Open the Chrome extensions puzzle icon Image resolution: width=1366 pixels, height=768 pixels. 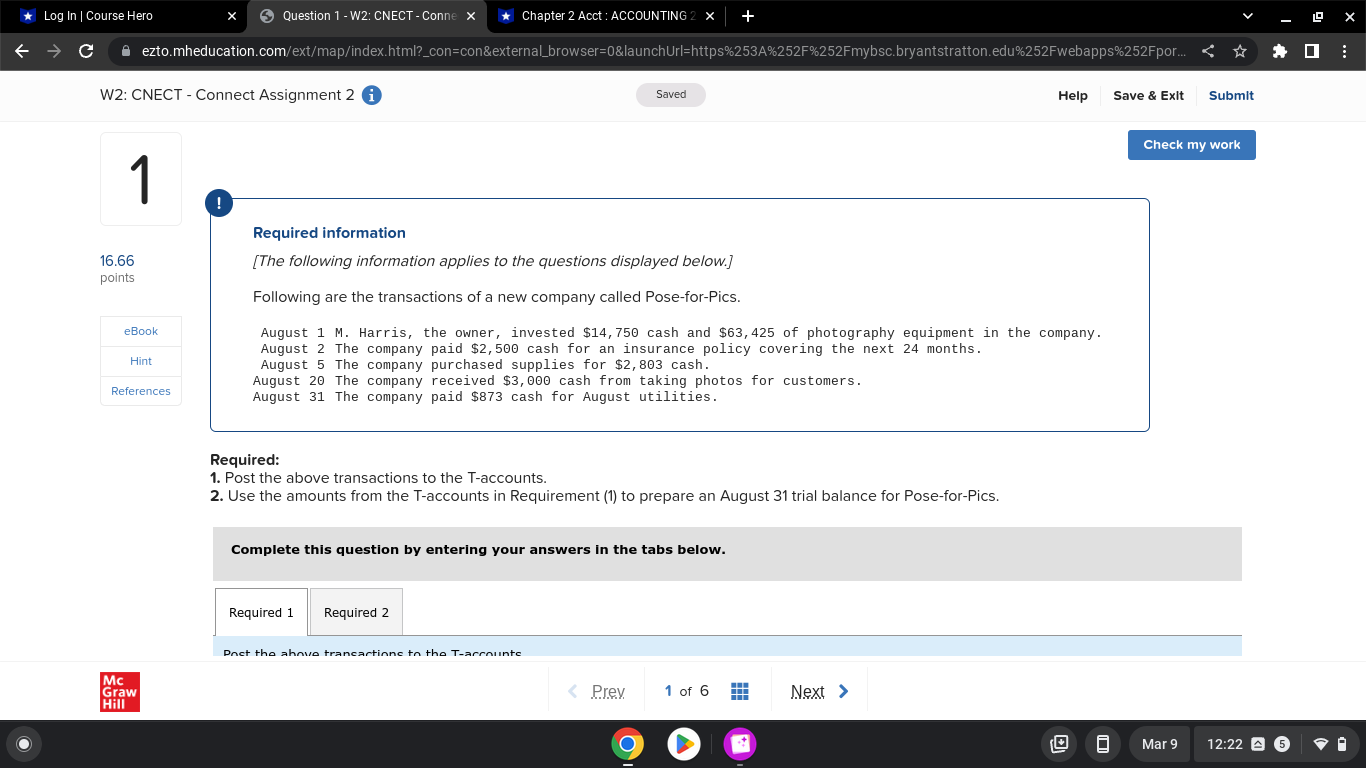coord(1280,51)
